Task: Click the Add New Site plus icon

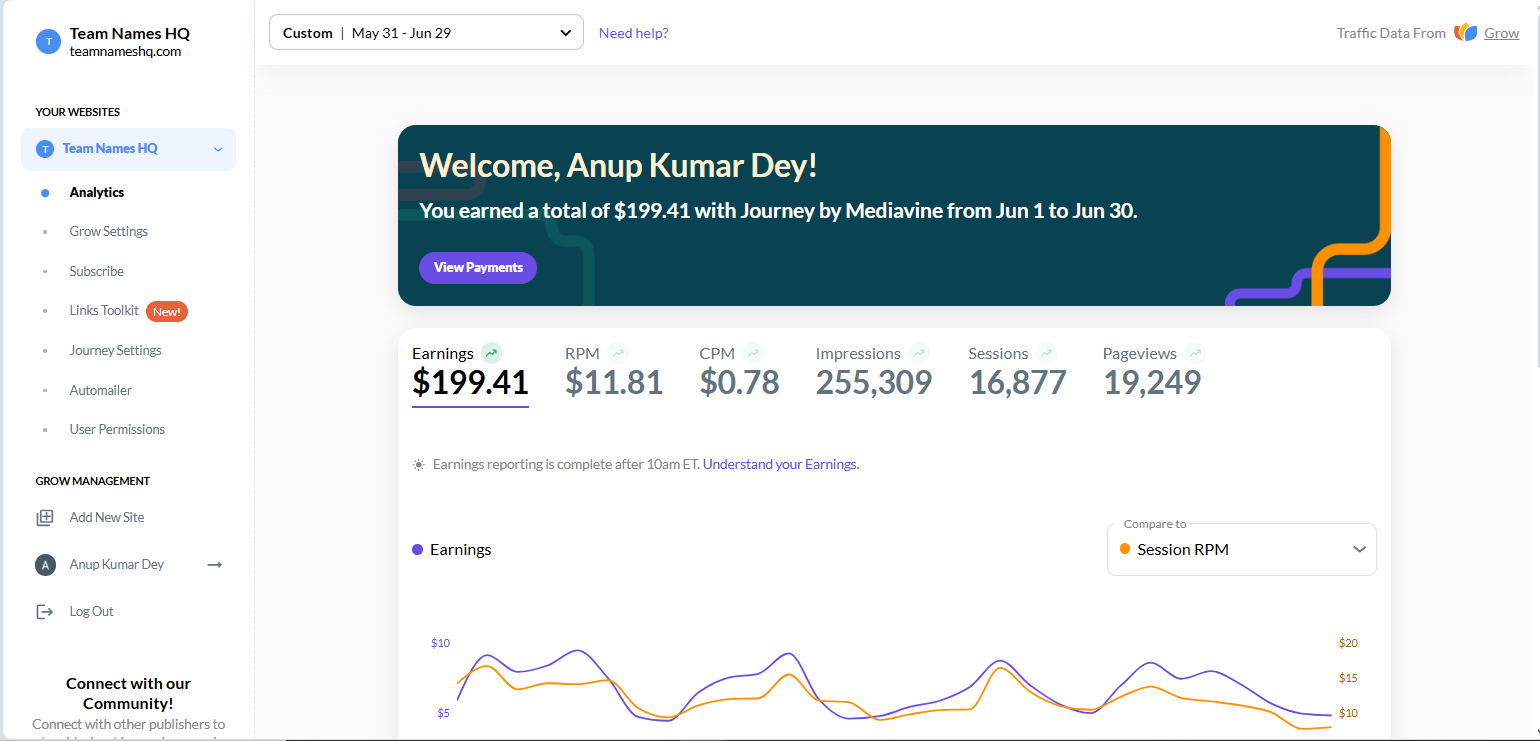Action: coord(45,517)
